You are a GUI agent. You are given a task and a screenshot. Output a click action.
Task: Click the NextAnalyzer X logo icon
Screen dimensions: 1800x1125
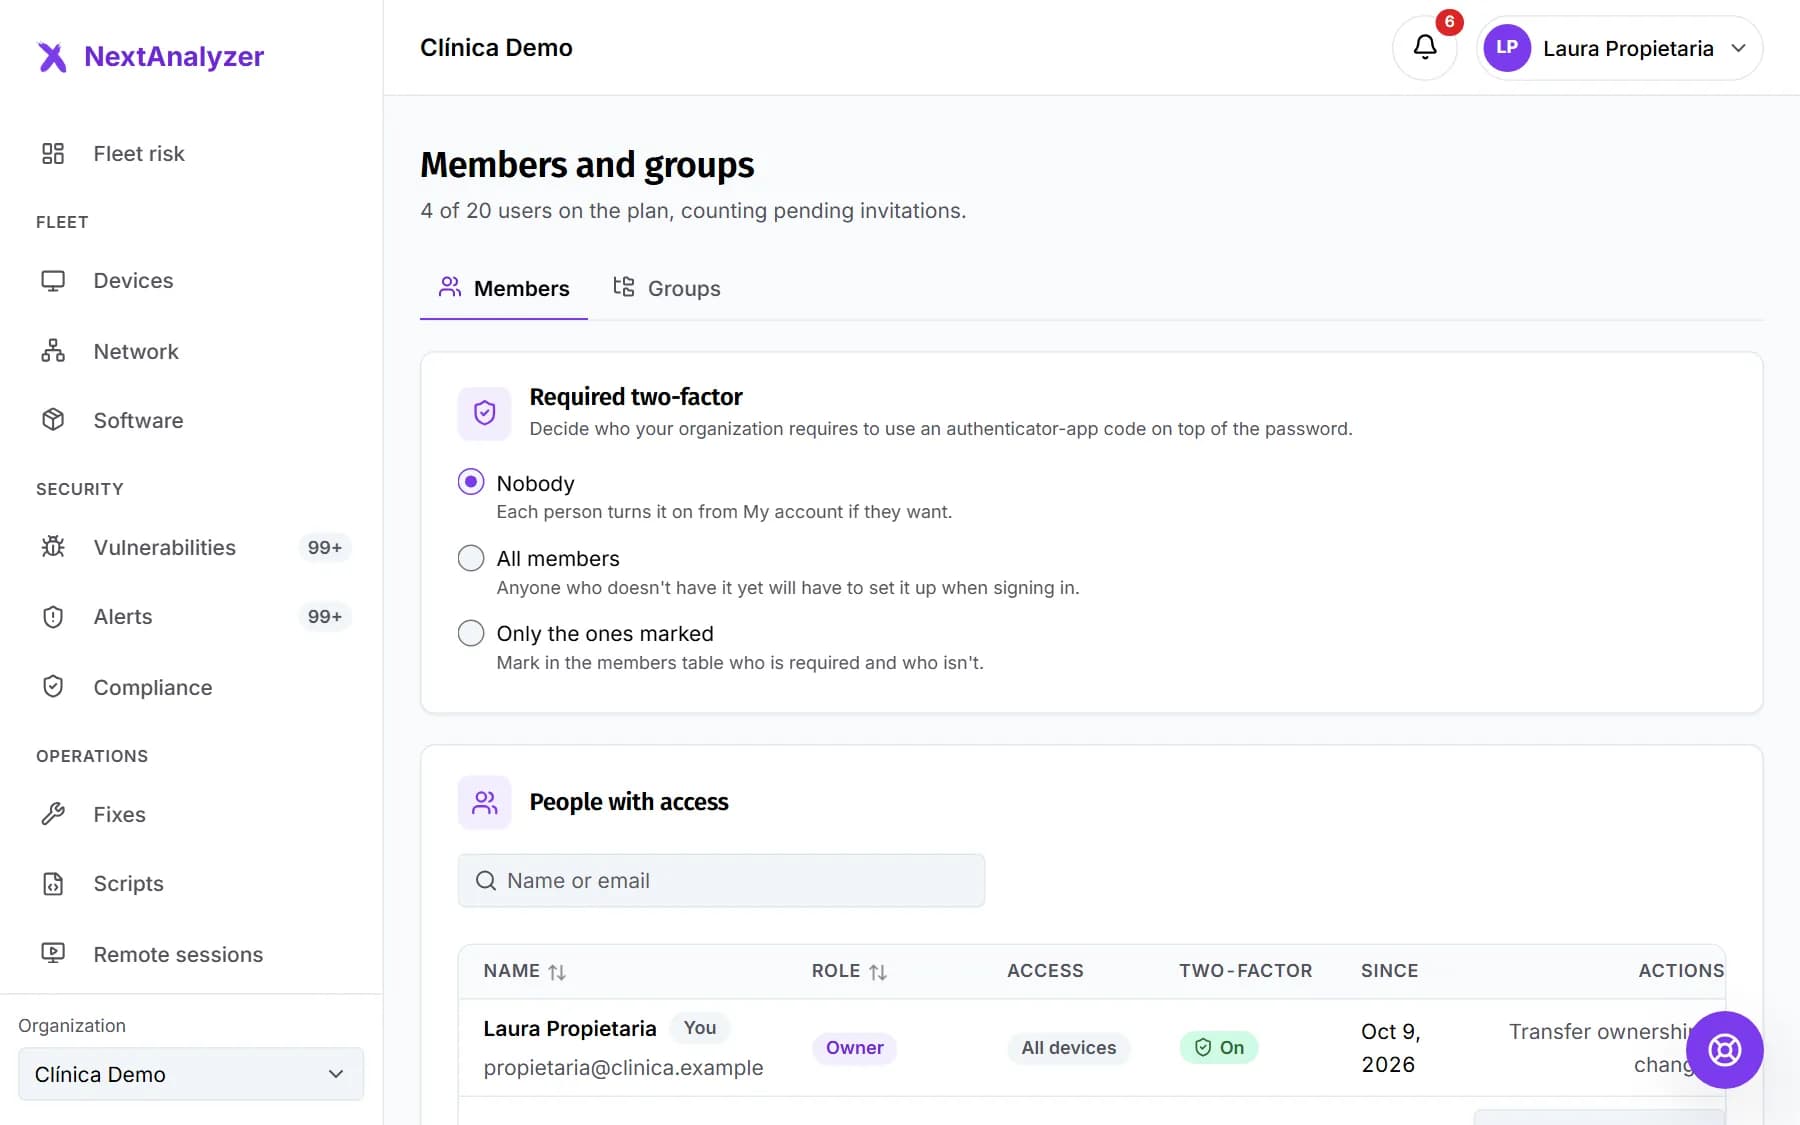[52, 57]
